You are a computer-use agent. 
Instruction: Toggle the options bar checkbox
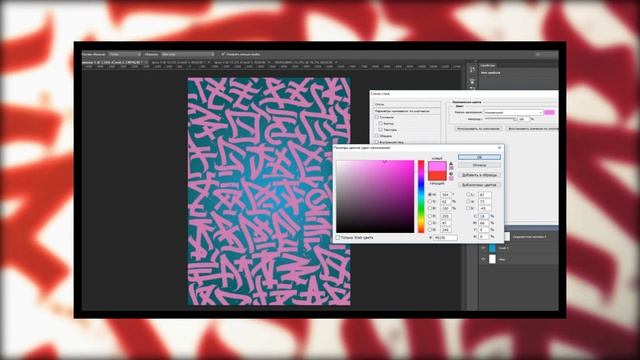pos(223,54)
